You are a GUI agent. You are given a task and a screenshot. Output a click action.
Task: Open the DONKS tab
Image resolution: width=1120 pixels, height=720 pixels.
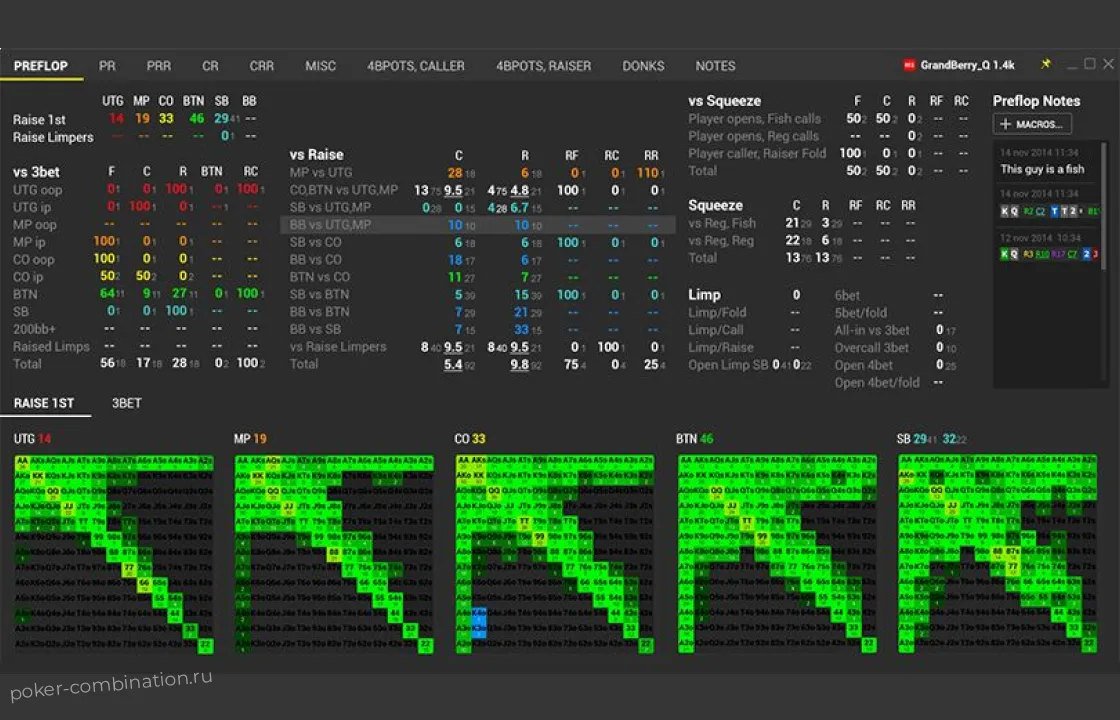[x=643, y=66]
